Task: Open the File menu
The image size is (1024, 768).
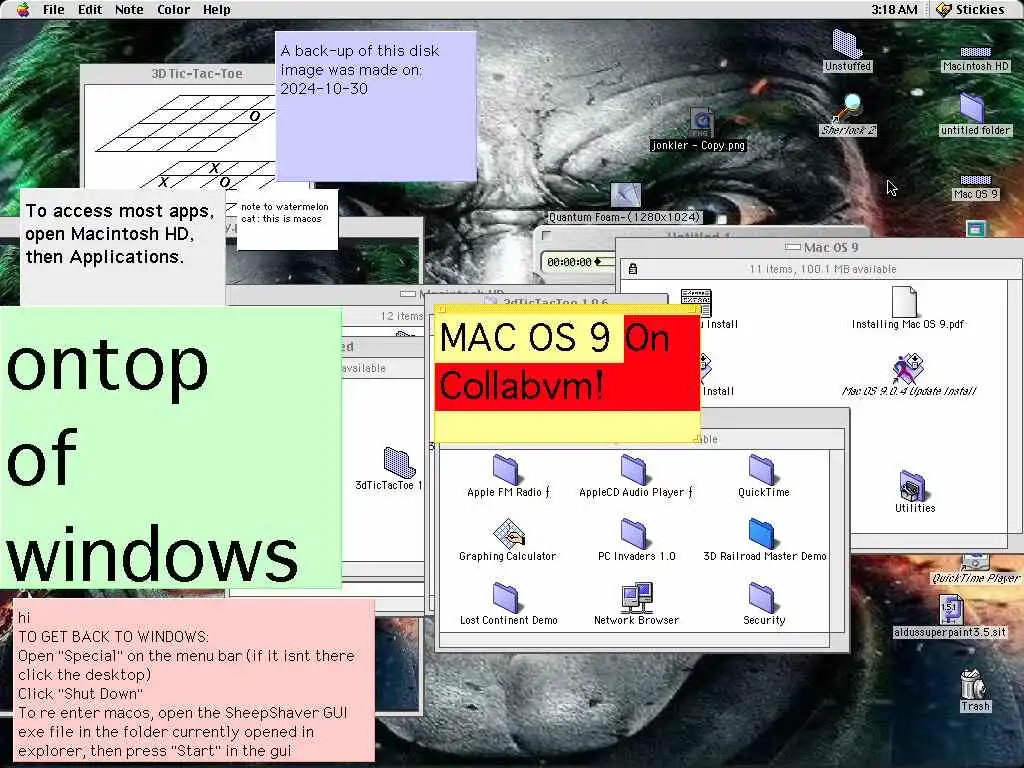Action: pos(54,9)
